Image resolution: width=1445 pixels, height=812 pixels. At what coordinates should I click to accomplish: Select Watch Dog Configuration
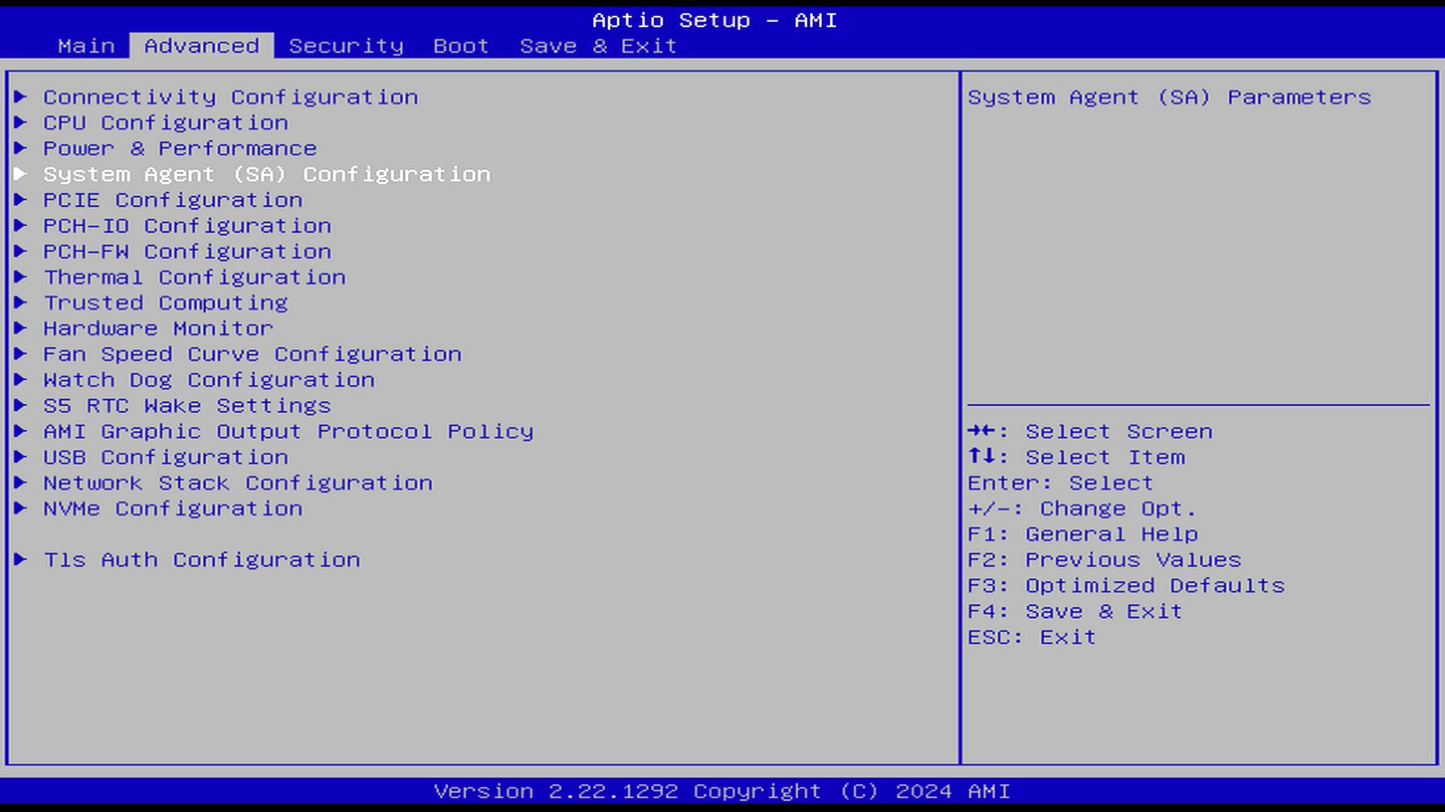207,380
